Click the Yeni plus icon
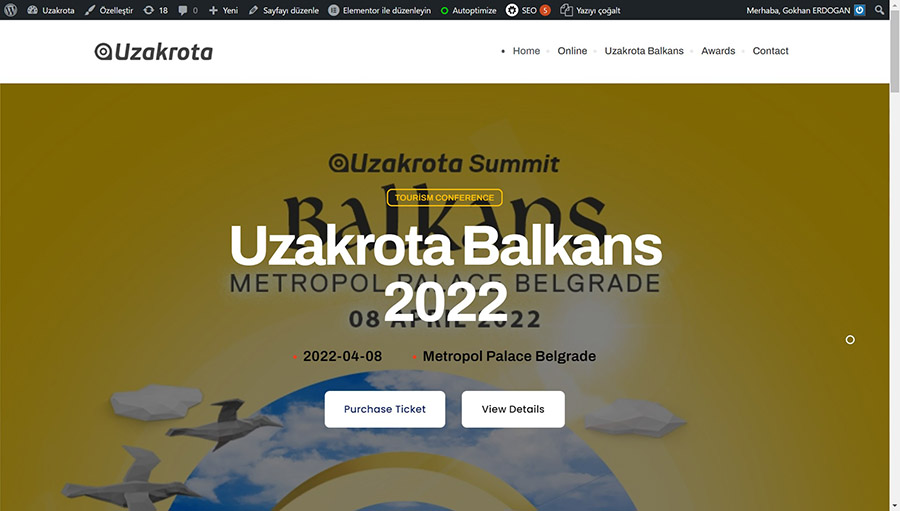900x511 pixels. [x=213, y=10]
